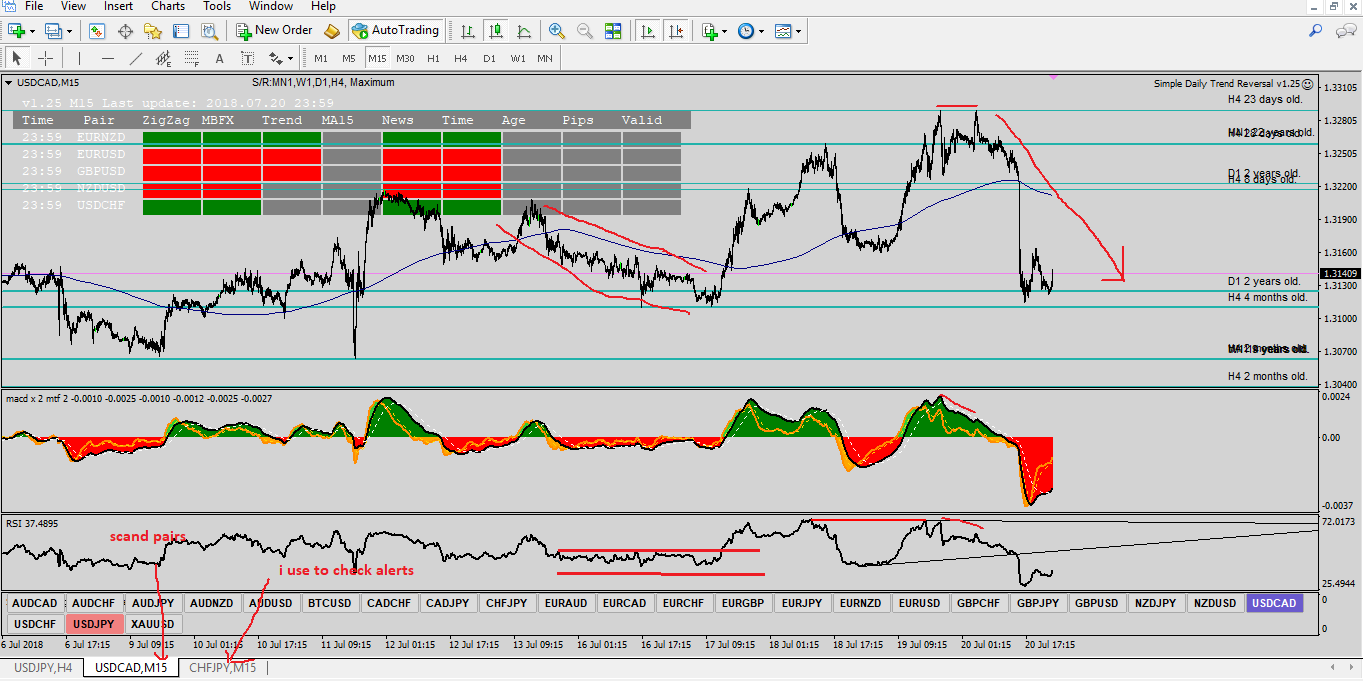Select the H4 timeframe
This screenshot has height=681, width=1363.
point(460,58)
